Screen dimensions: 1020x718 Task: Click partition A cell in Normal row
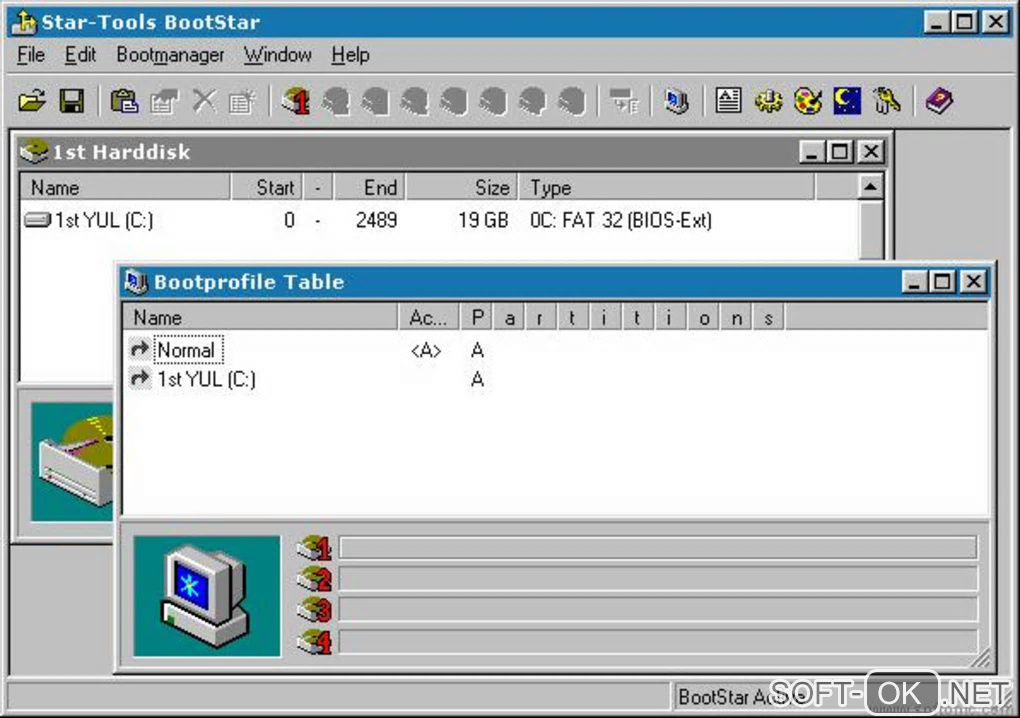pos(477,351)
